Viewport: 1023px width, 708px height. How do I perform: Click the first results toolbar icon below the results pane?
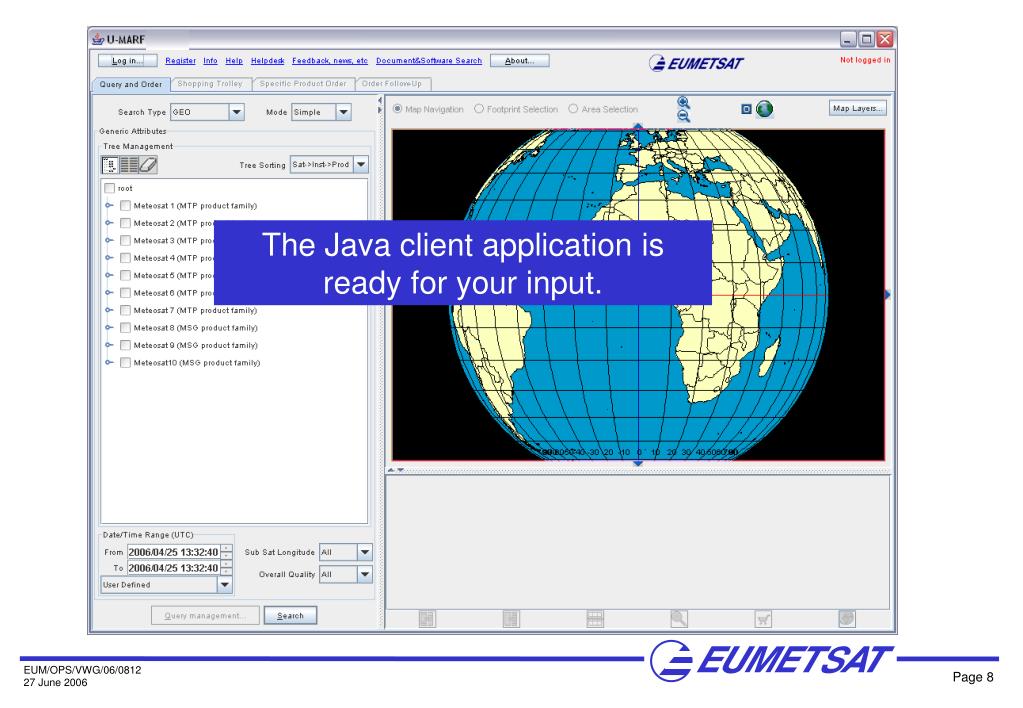(427, 618)
